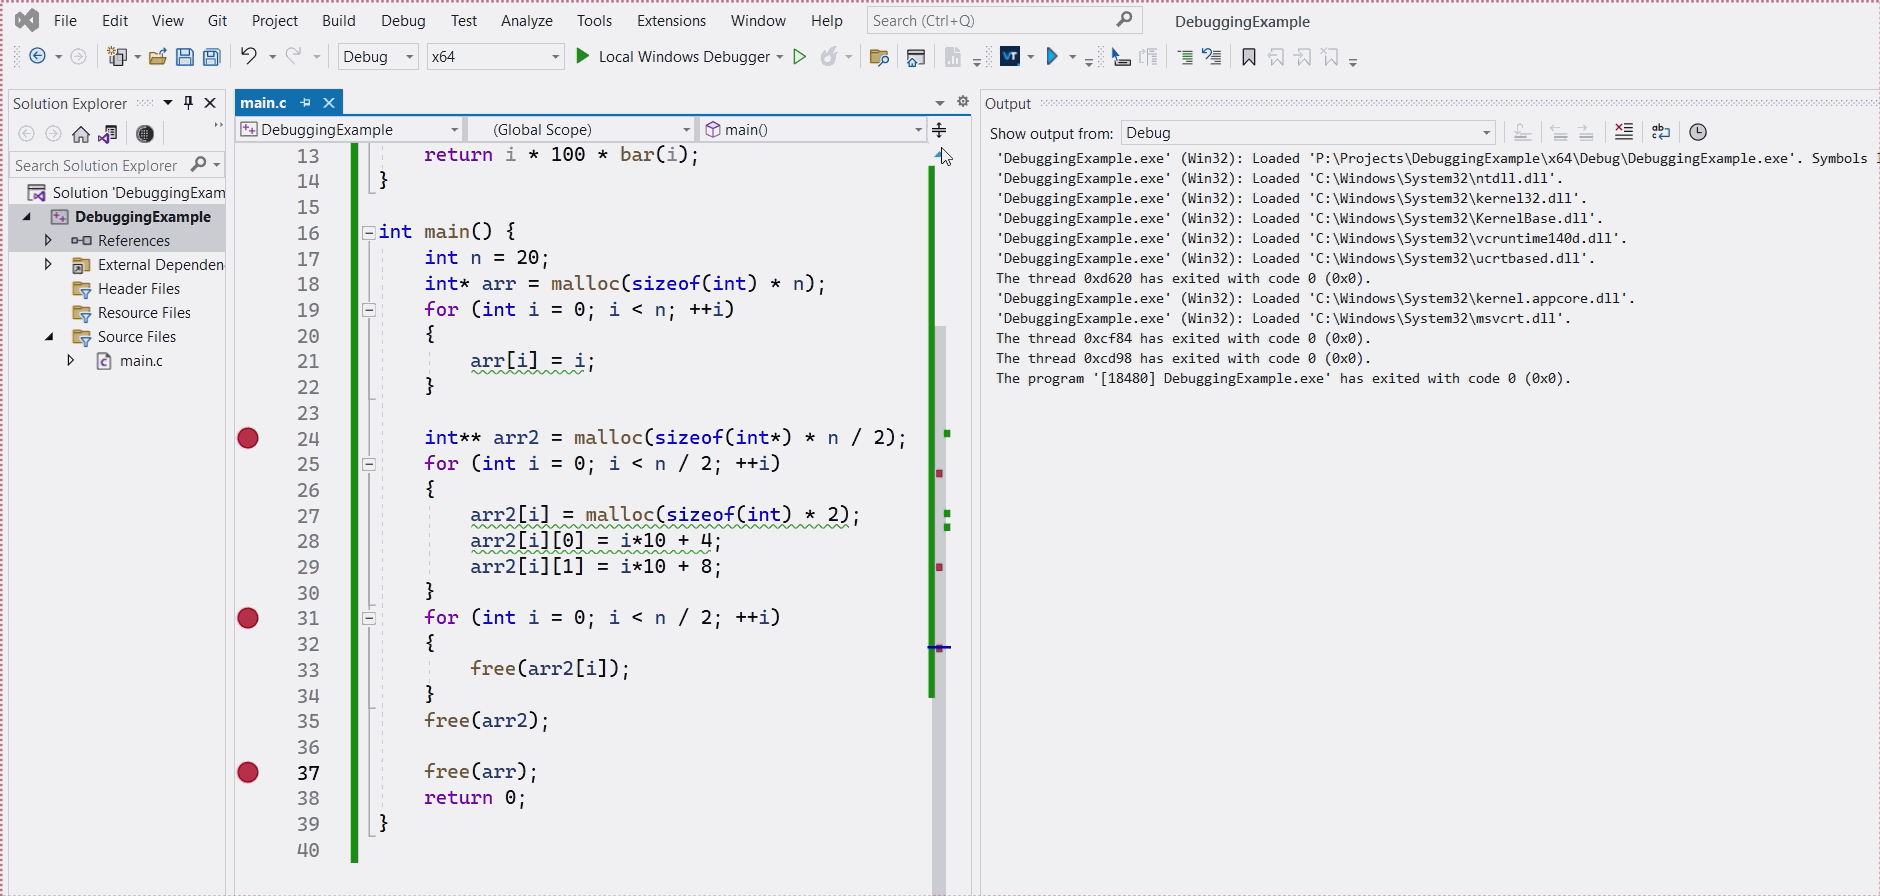Toggle pin on Solution Explorer panel
Viewport: 1880px width, 896px height.
click(188, 103)
